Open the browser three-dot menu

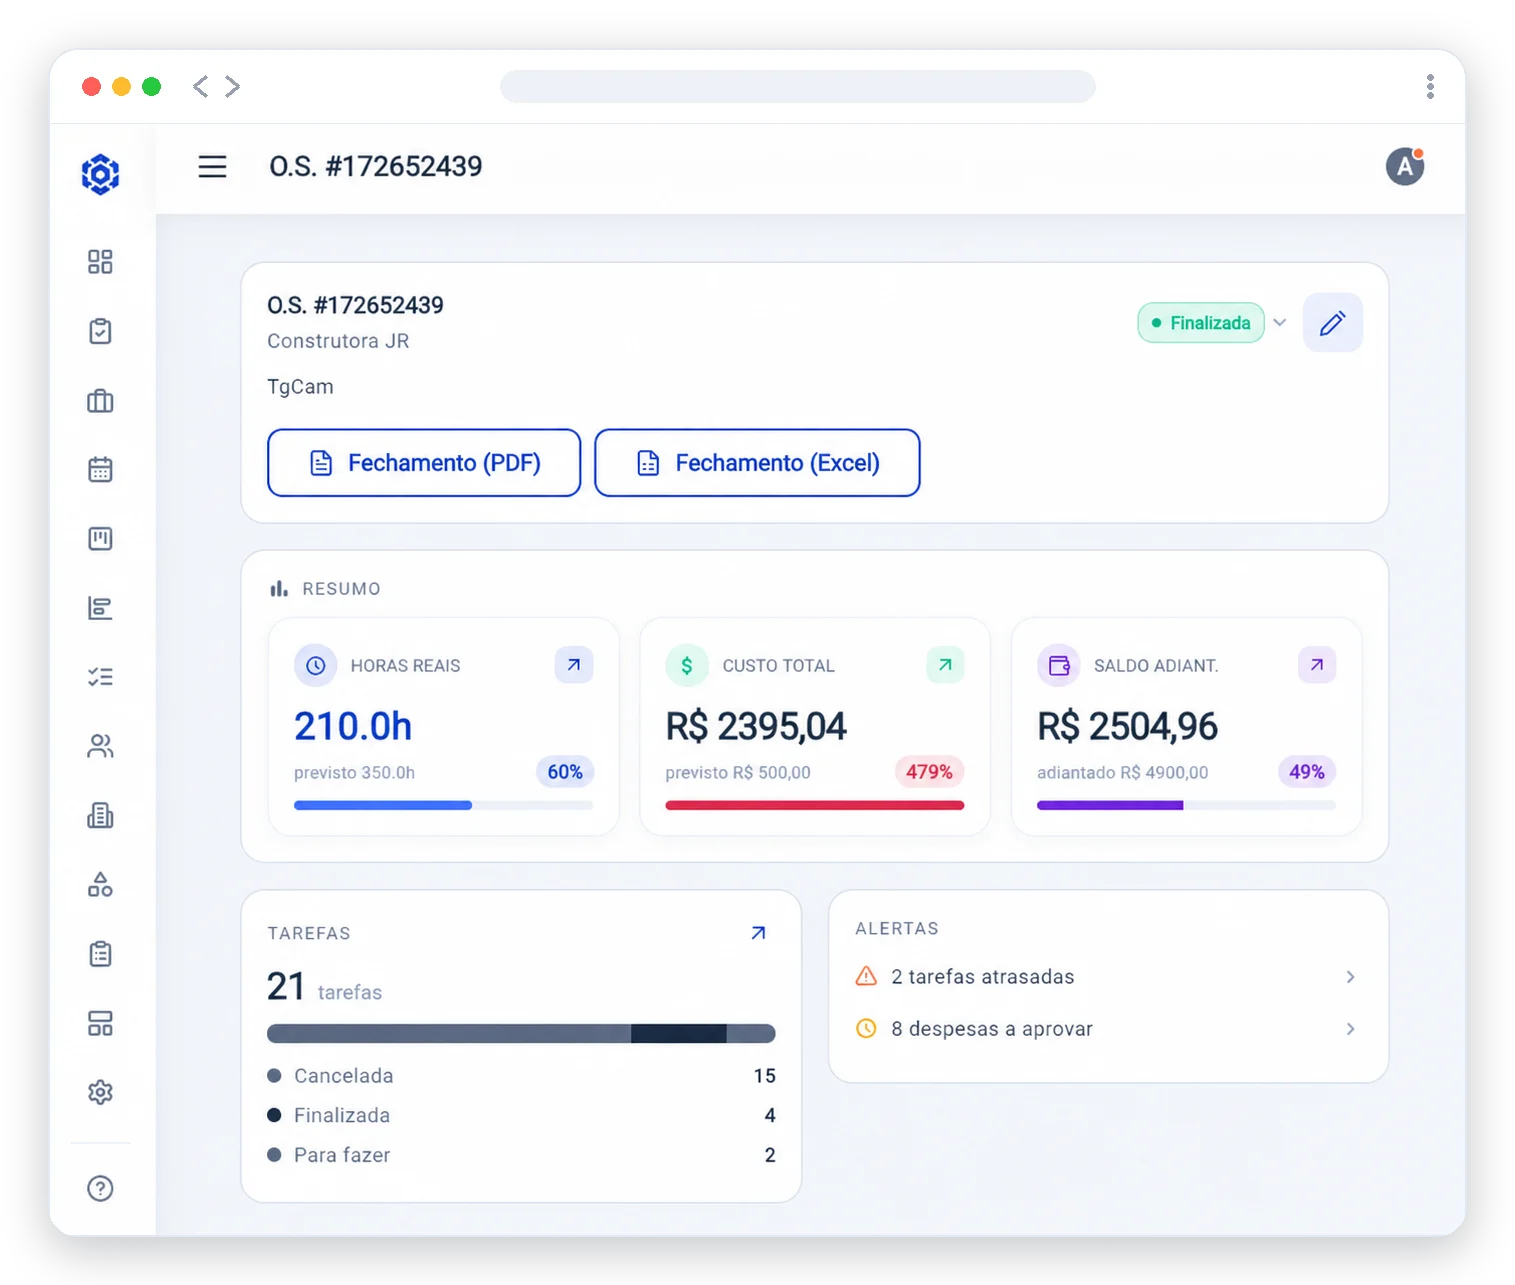[1430, 87]
